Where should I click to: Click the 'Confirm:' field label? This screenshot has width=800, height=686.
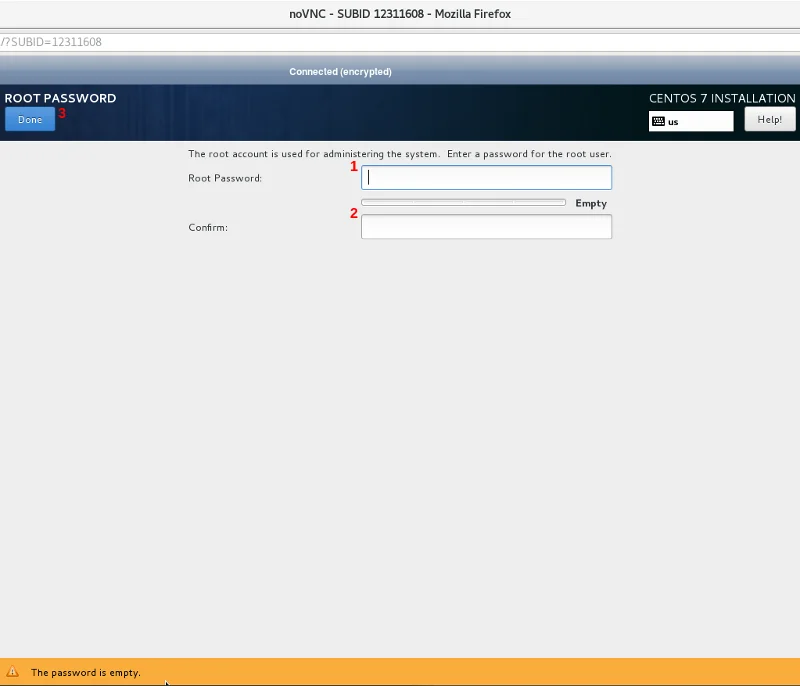click(x=208, y=227)
